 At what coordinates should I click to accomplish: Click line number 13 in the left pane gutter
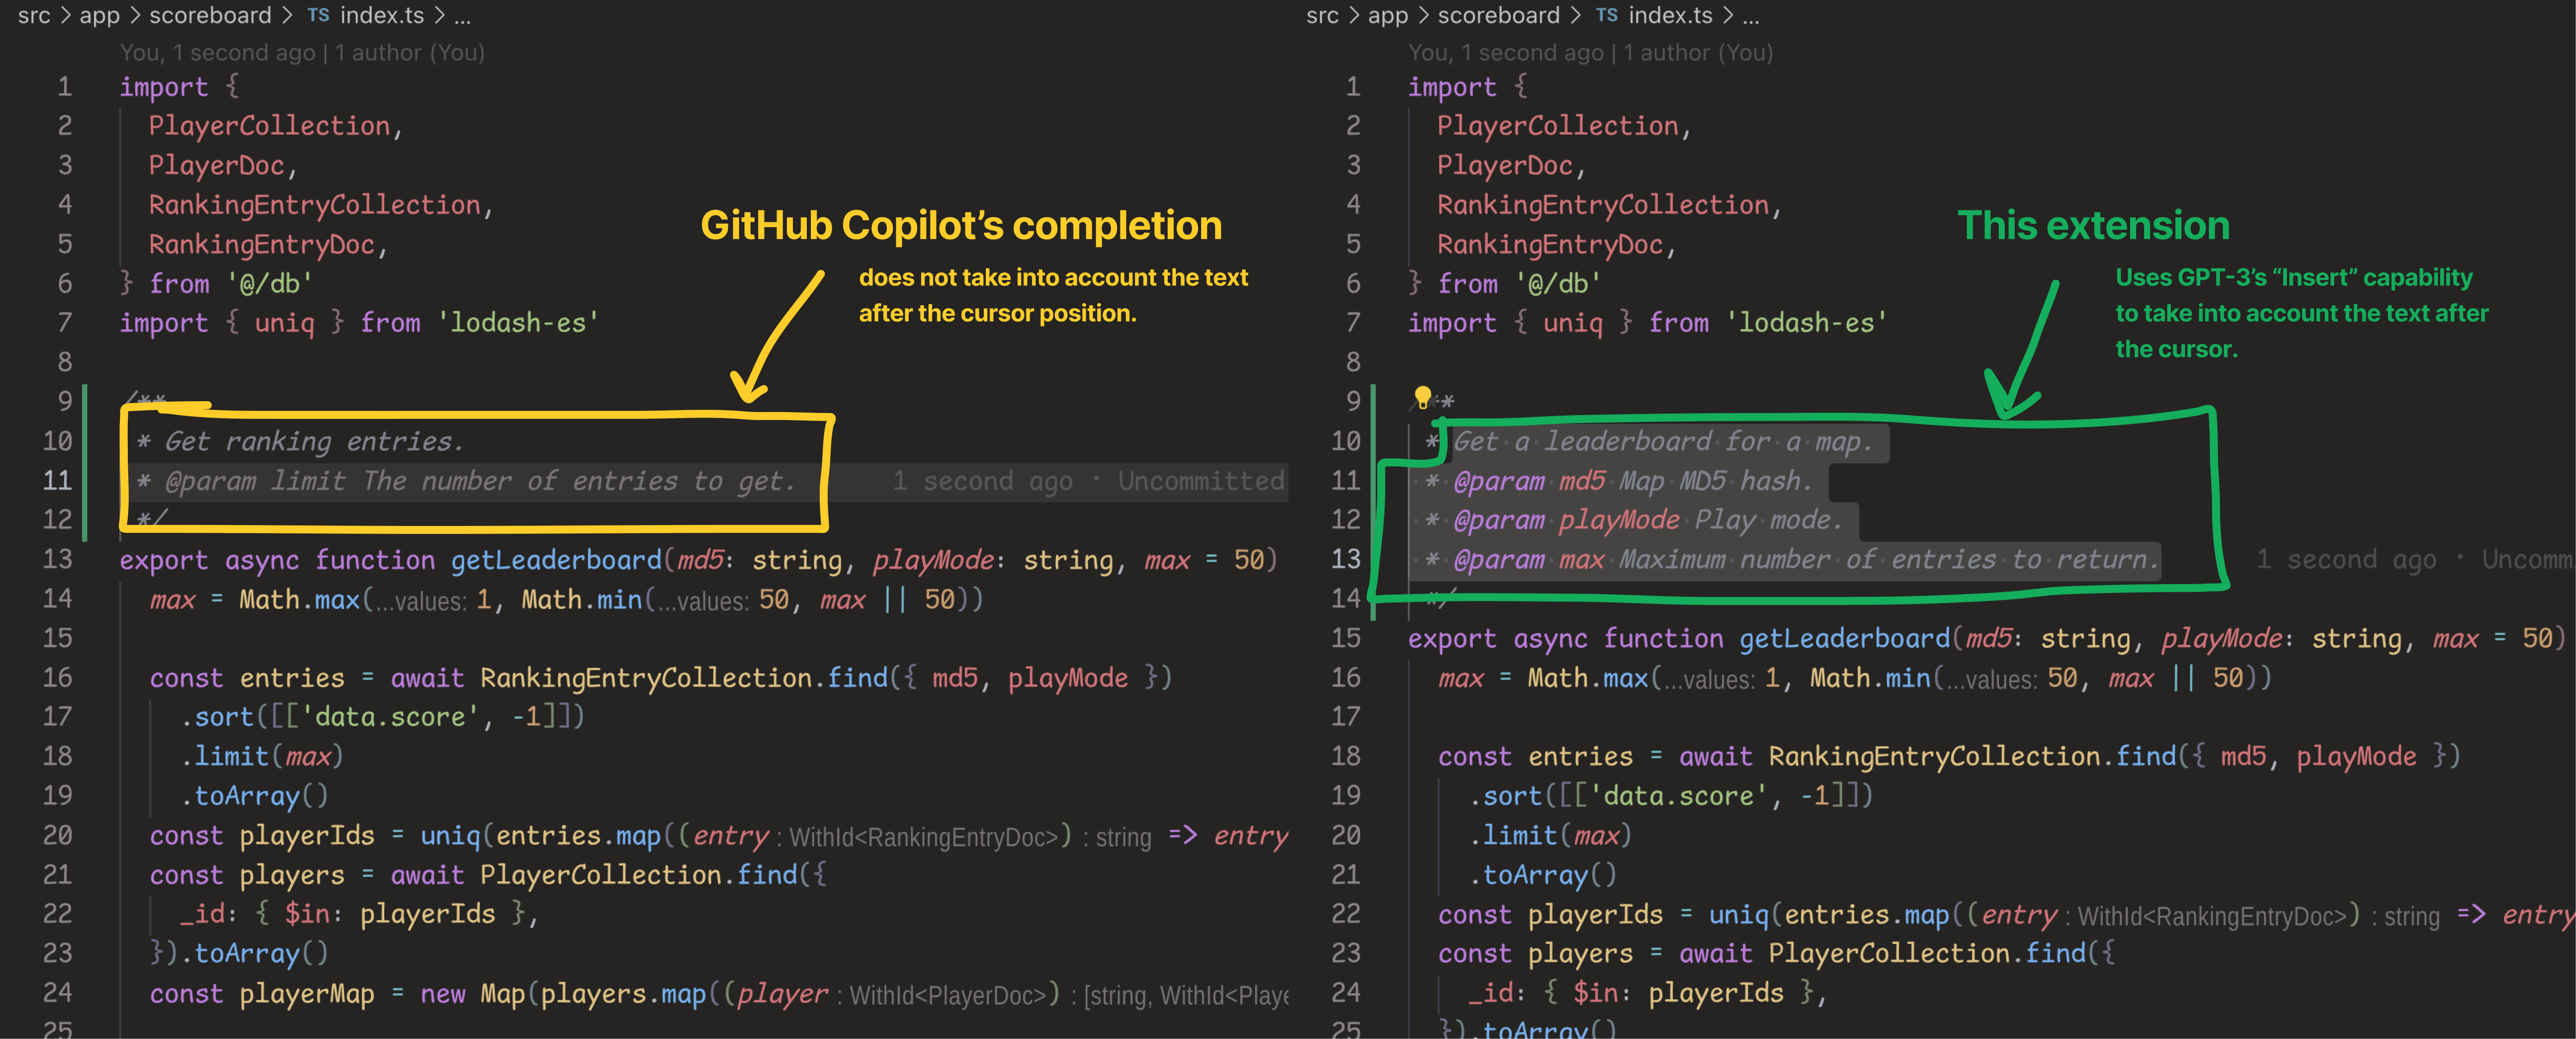tap(57, 559)
